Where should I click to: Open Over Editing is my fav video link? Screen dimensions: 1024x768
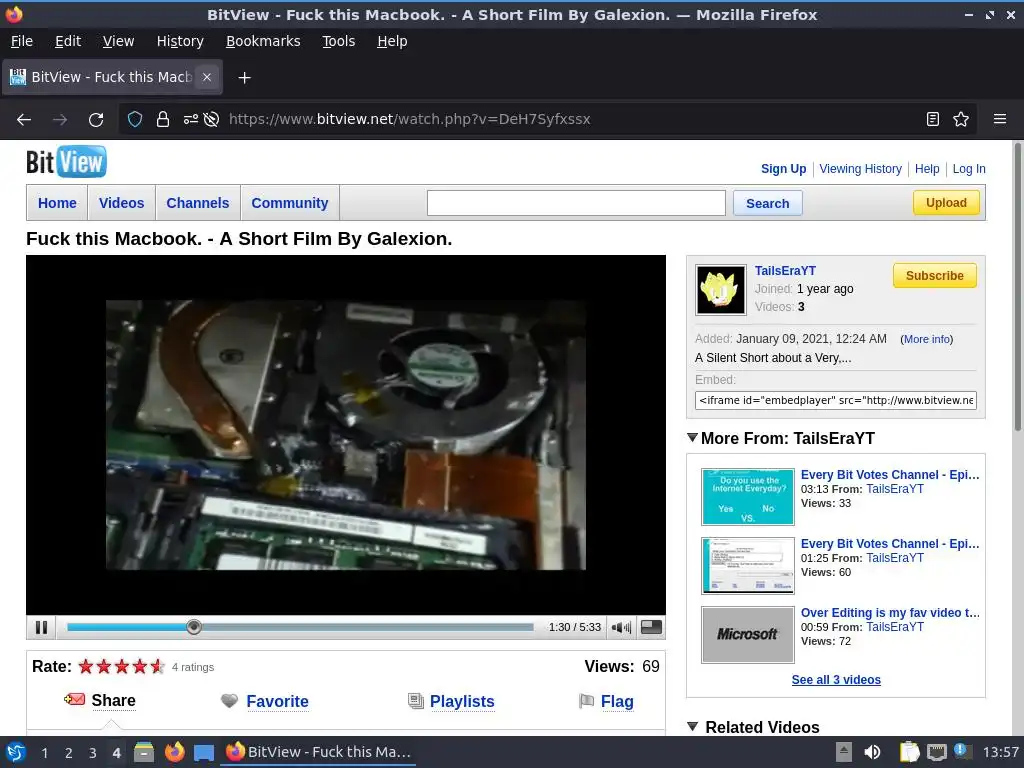(890, 613)
